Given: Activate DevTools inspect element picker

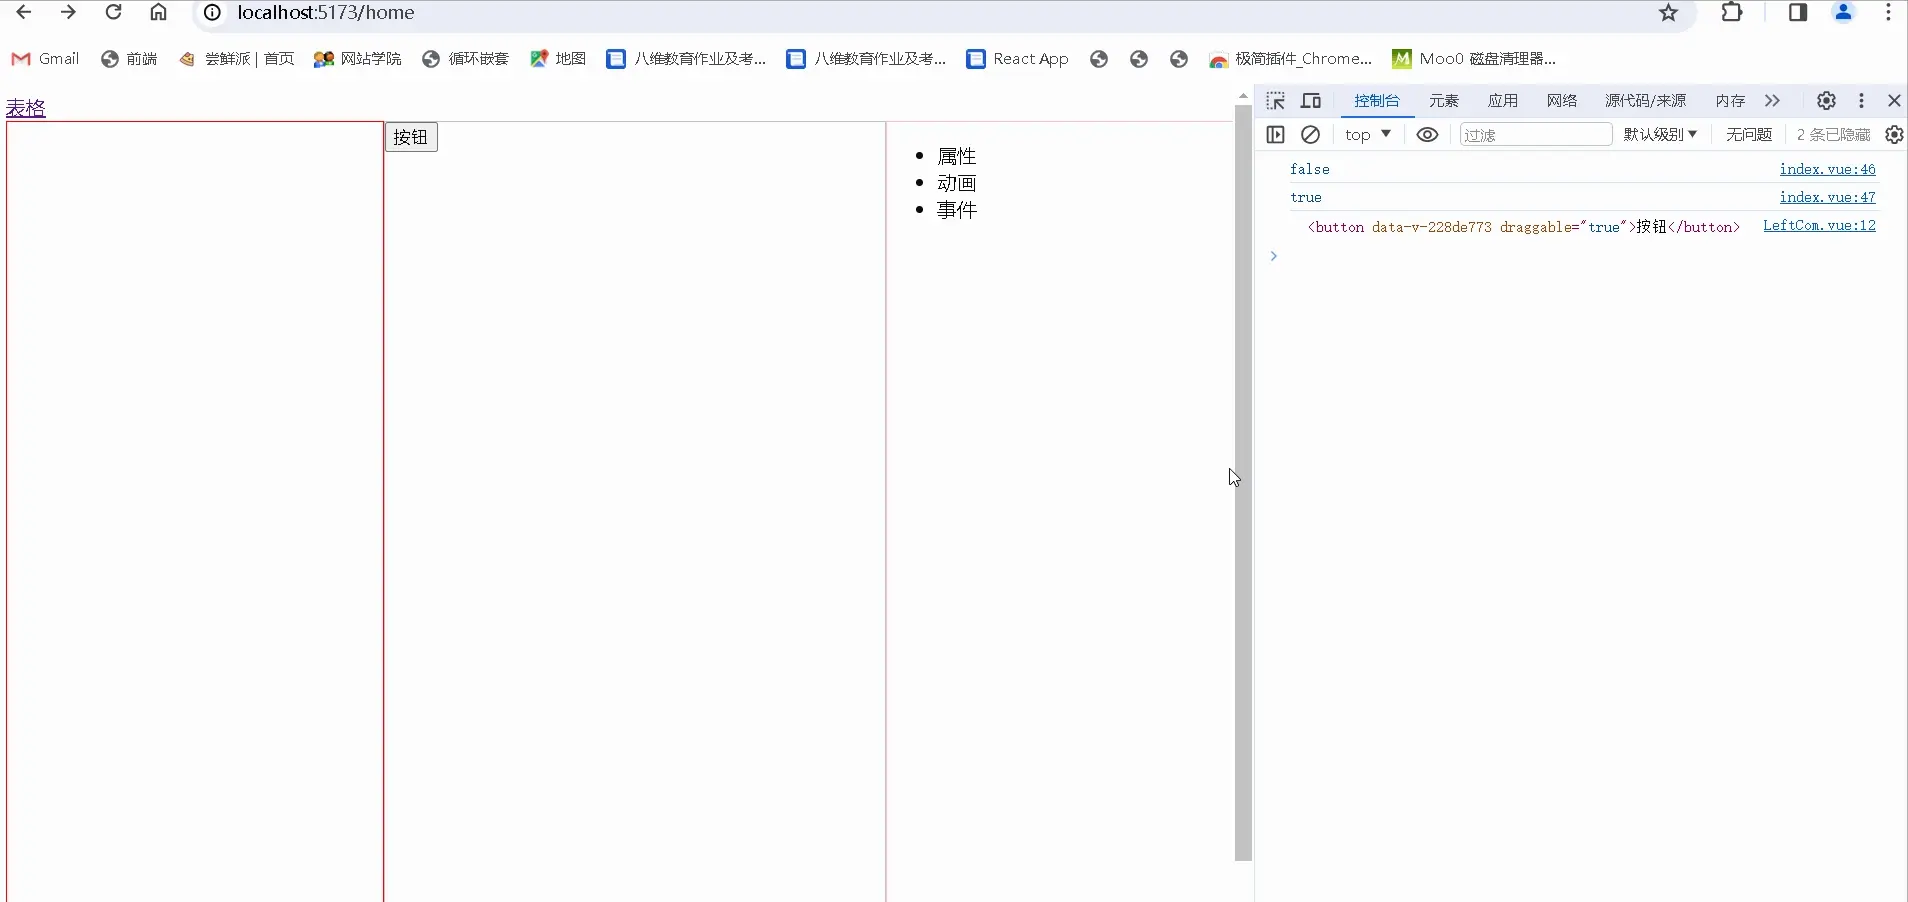Looking at the screenshot, I should [x=1275, y=101].
